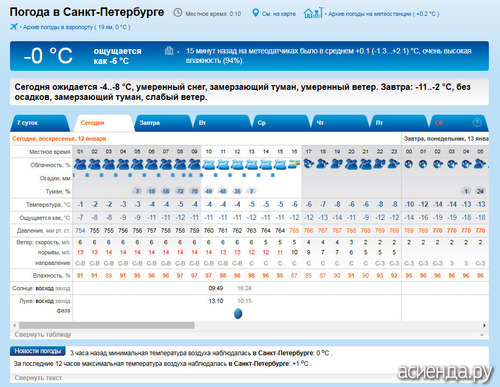Screen dimensions: 500x387
Task: Click the ощущается как -6 °C text
Action: [117, 56]
